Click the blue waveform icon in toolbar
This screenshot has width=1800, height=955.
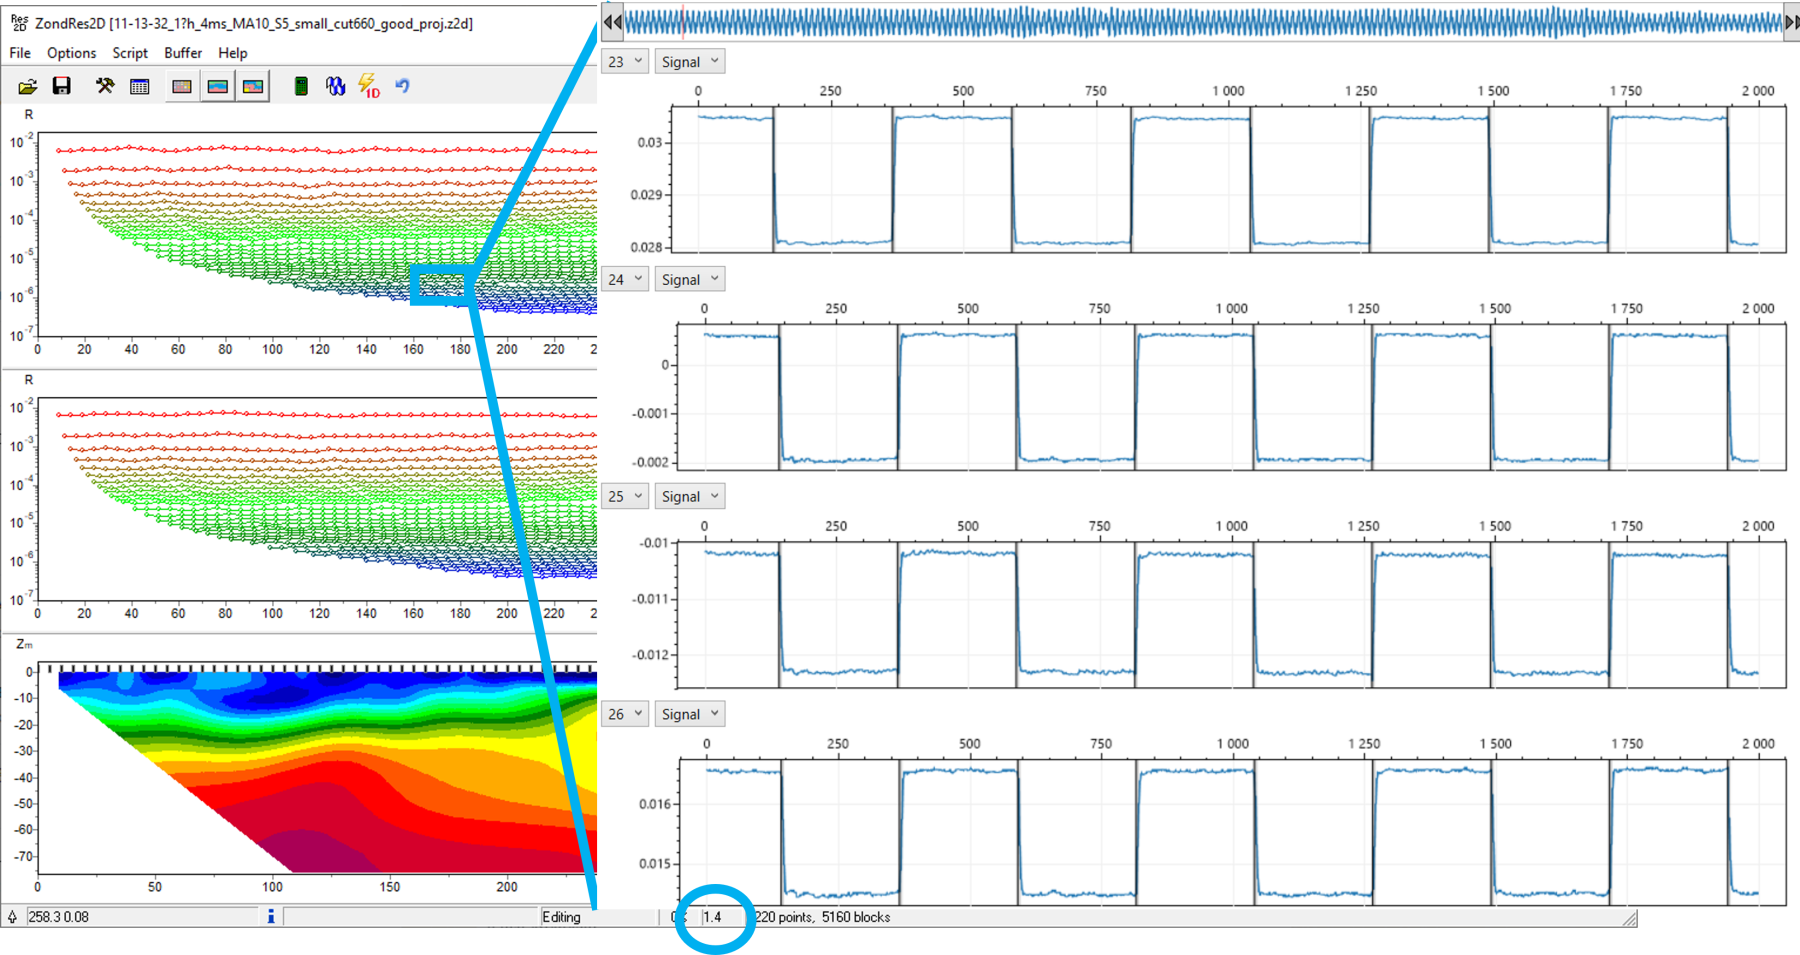point(335,86)
